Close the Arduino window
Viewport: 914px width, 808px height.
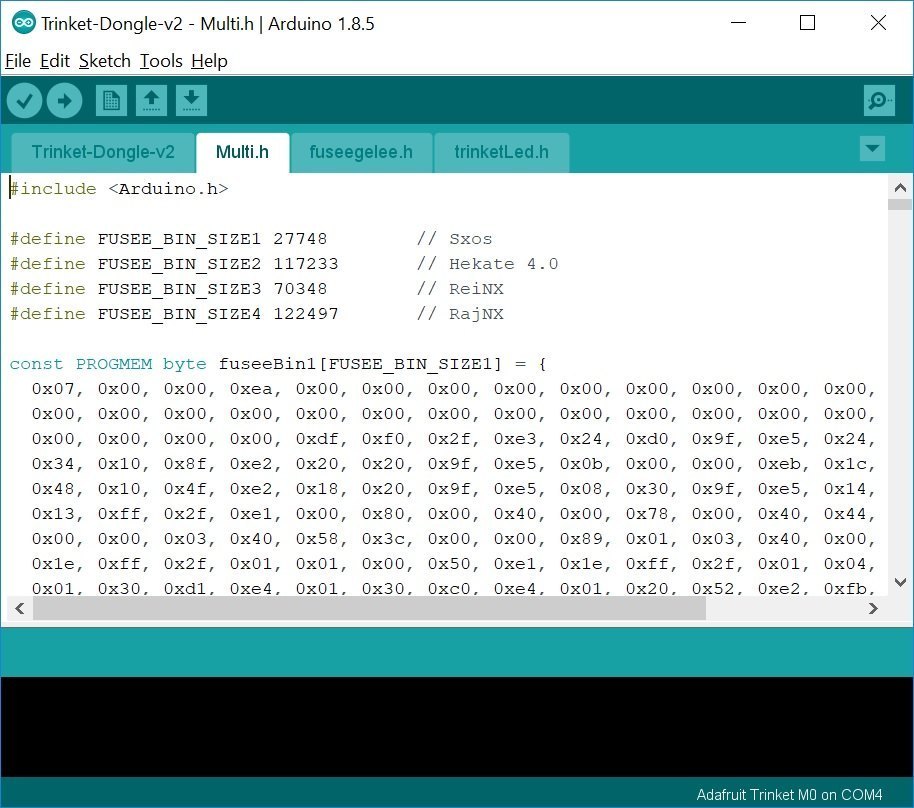point(878,23)
